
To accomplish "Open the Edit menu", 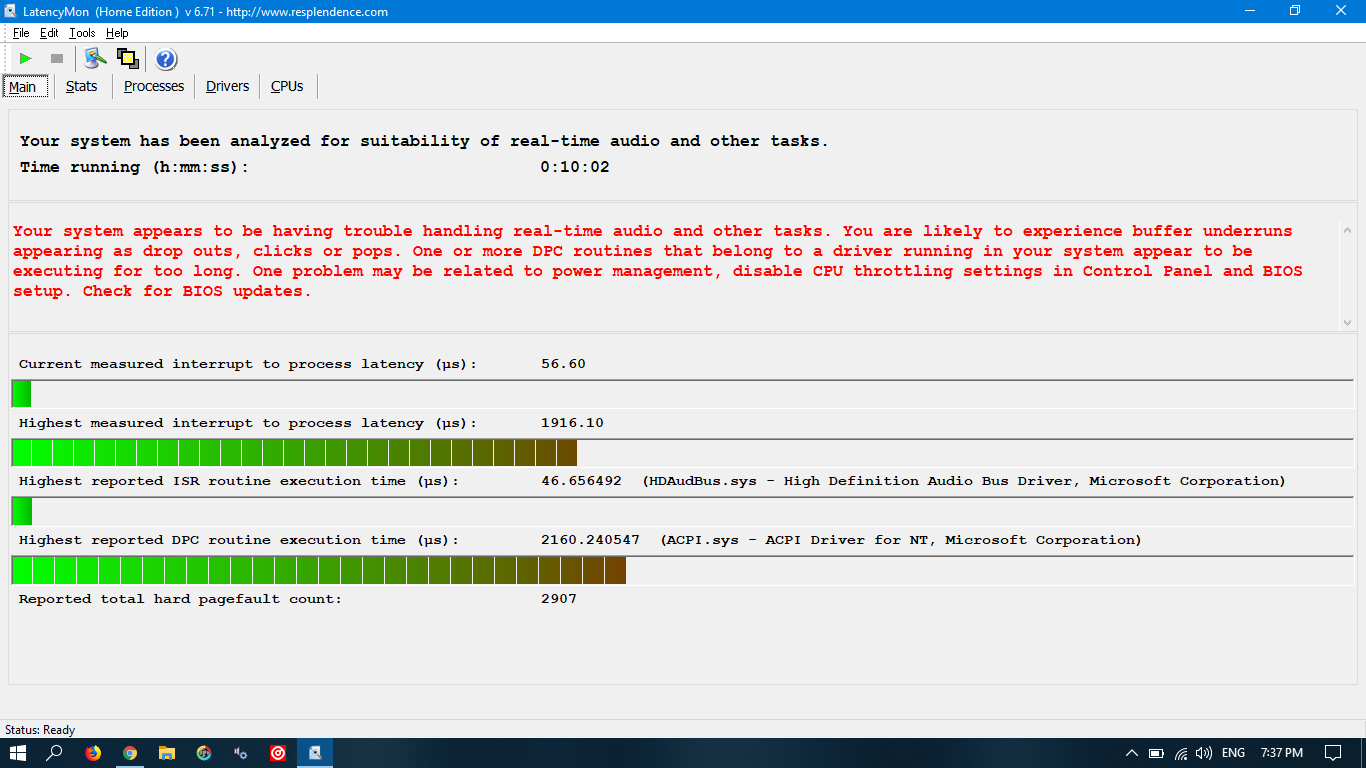I will tap(49, 33).
